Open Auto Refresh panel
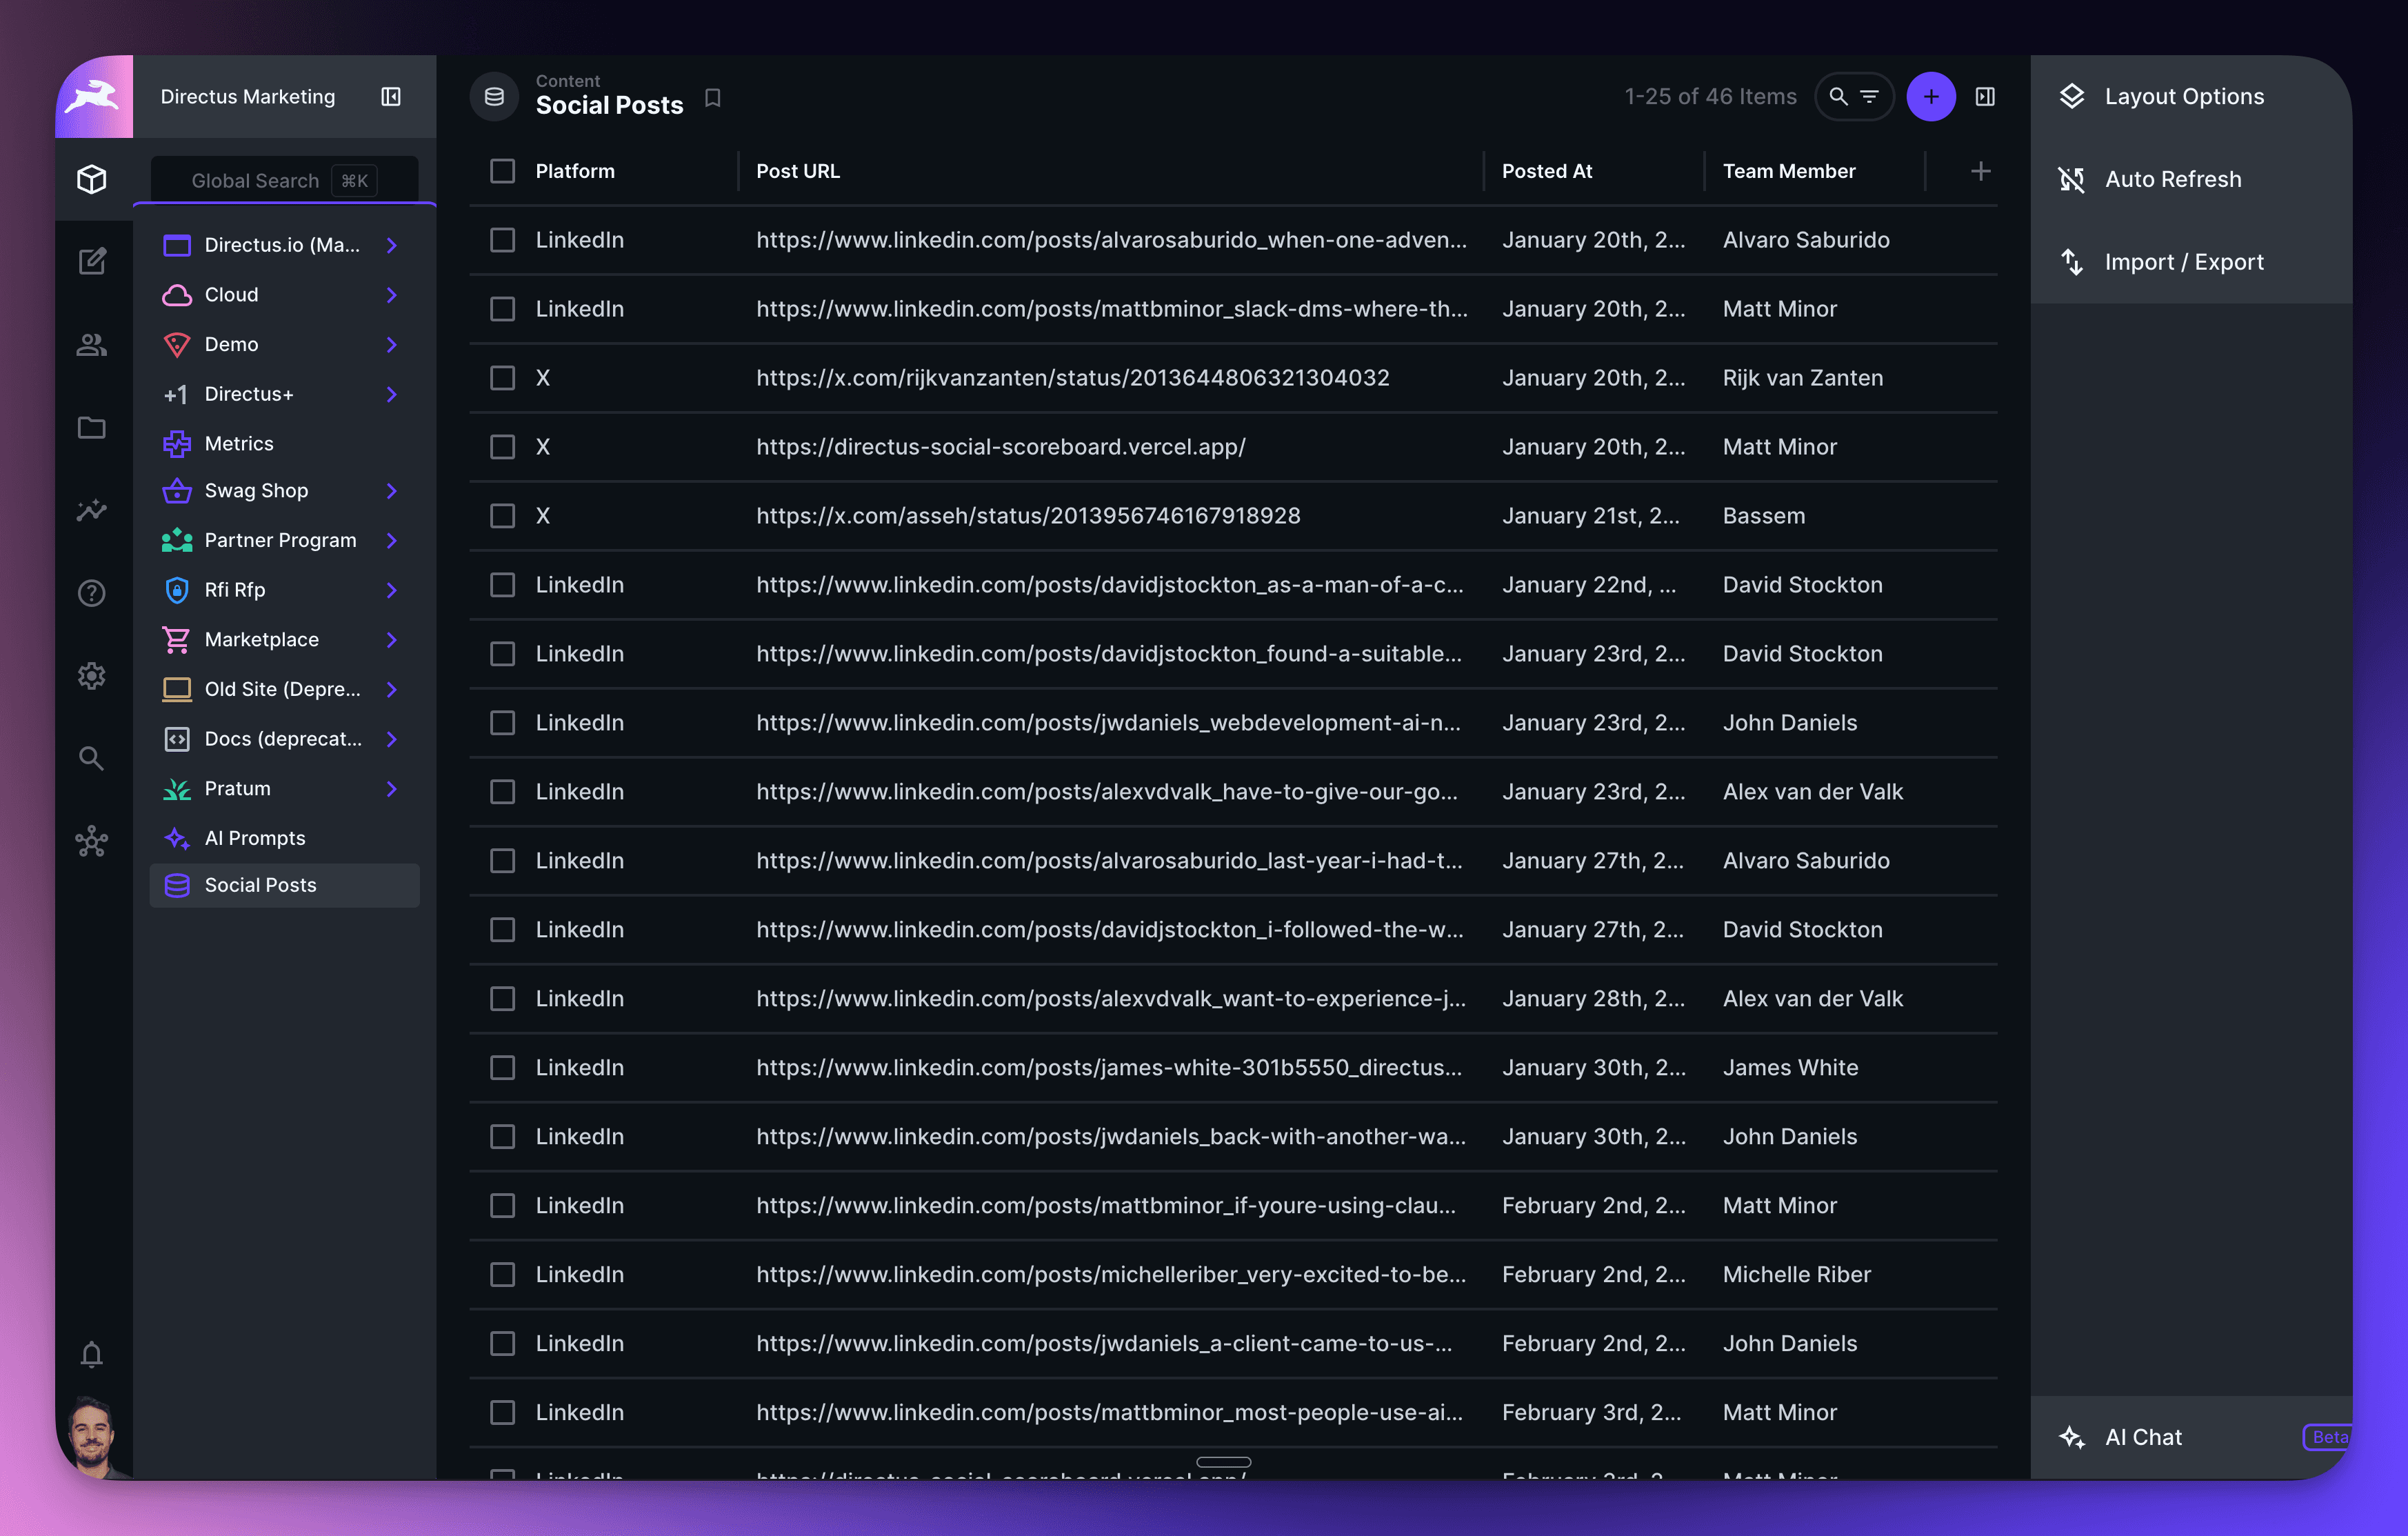Viewport: 2408px width, 1536px height. 2191,180
